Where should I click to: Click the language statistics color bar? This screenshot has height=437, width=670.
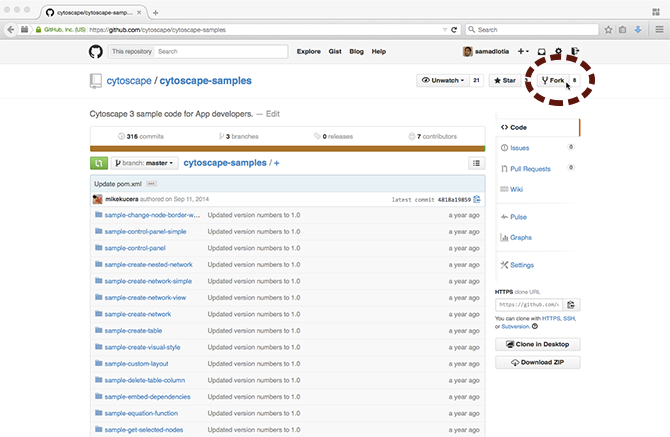click(x=288, y=149)
